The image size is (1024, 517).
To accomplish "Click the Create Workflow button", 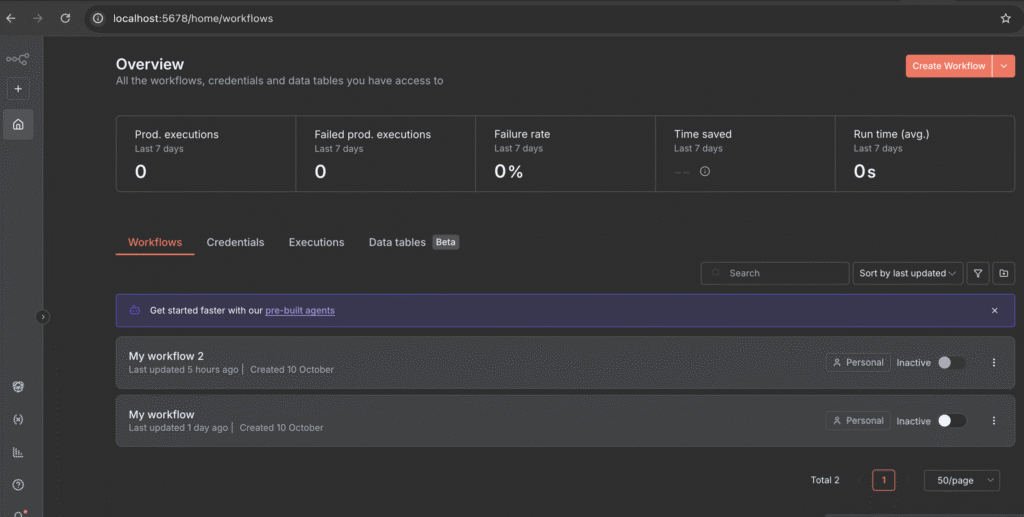I will tap(948, 66).
